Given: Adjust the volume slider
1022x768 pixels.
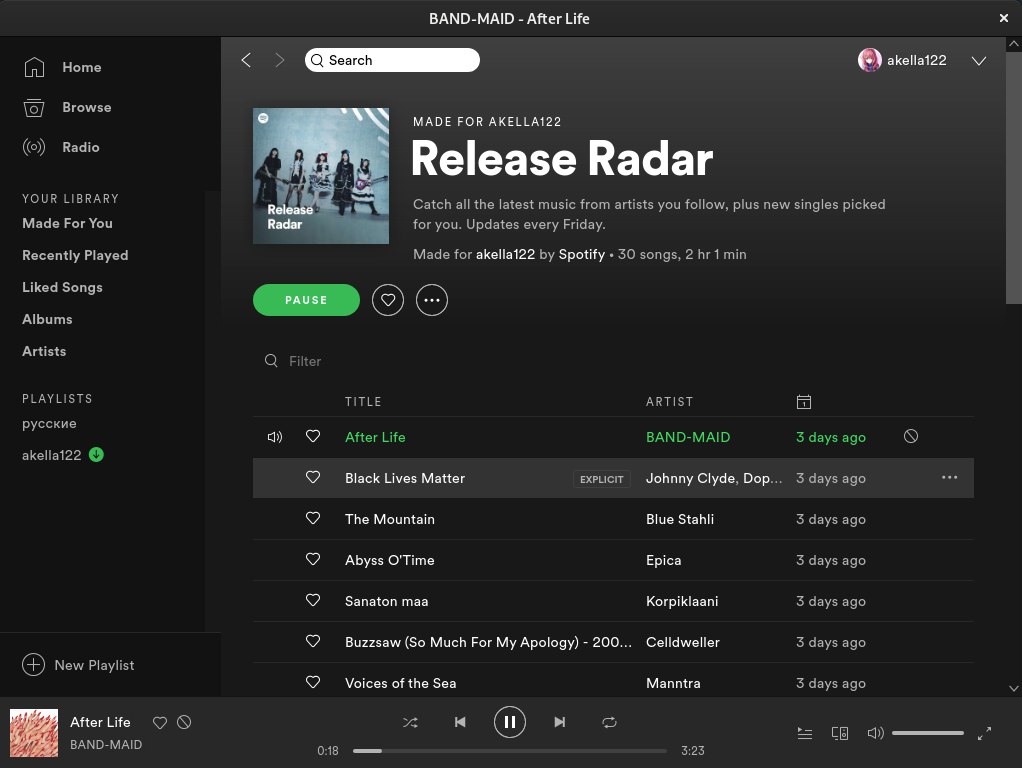Looking at the screenshot, I should tap(927, 733).
